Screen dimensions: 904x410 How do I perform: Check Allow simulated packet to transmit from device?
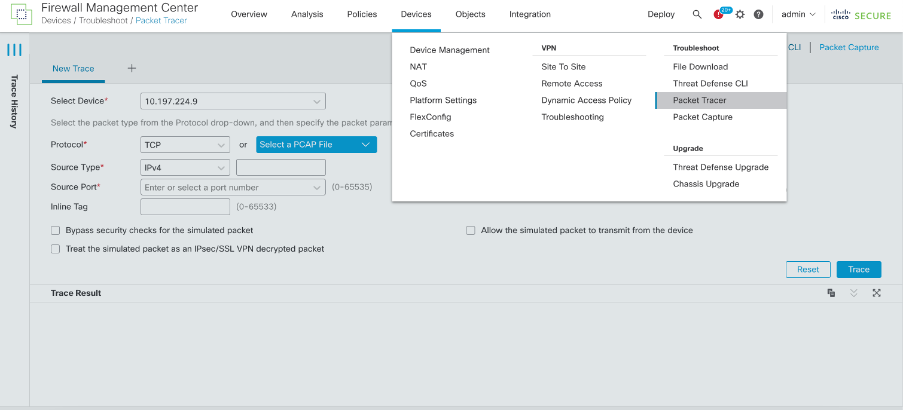470,231
